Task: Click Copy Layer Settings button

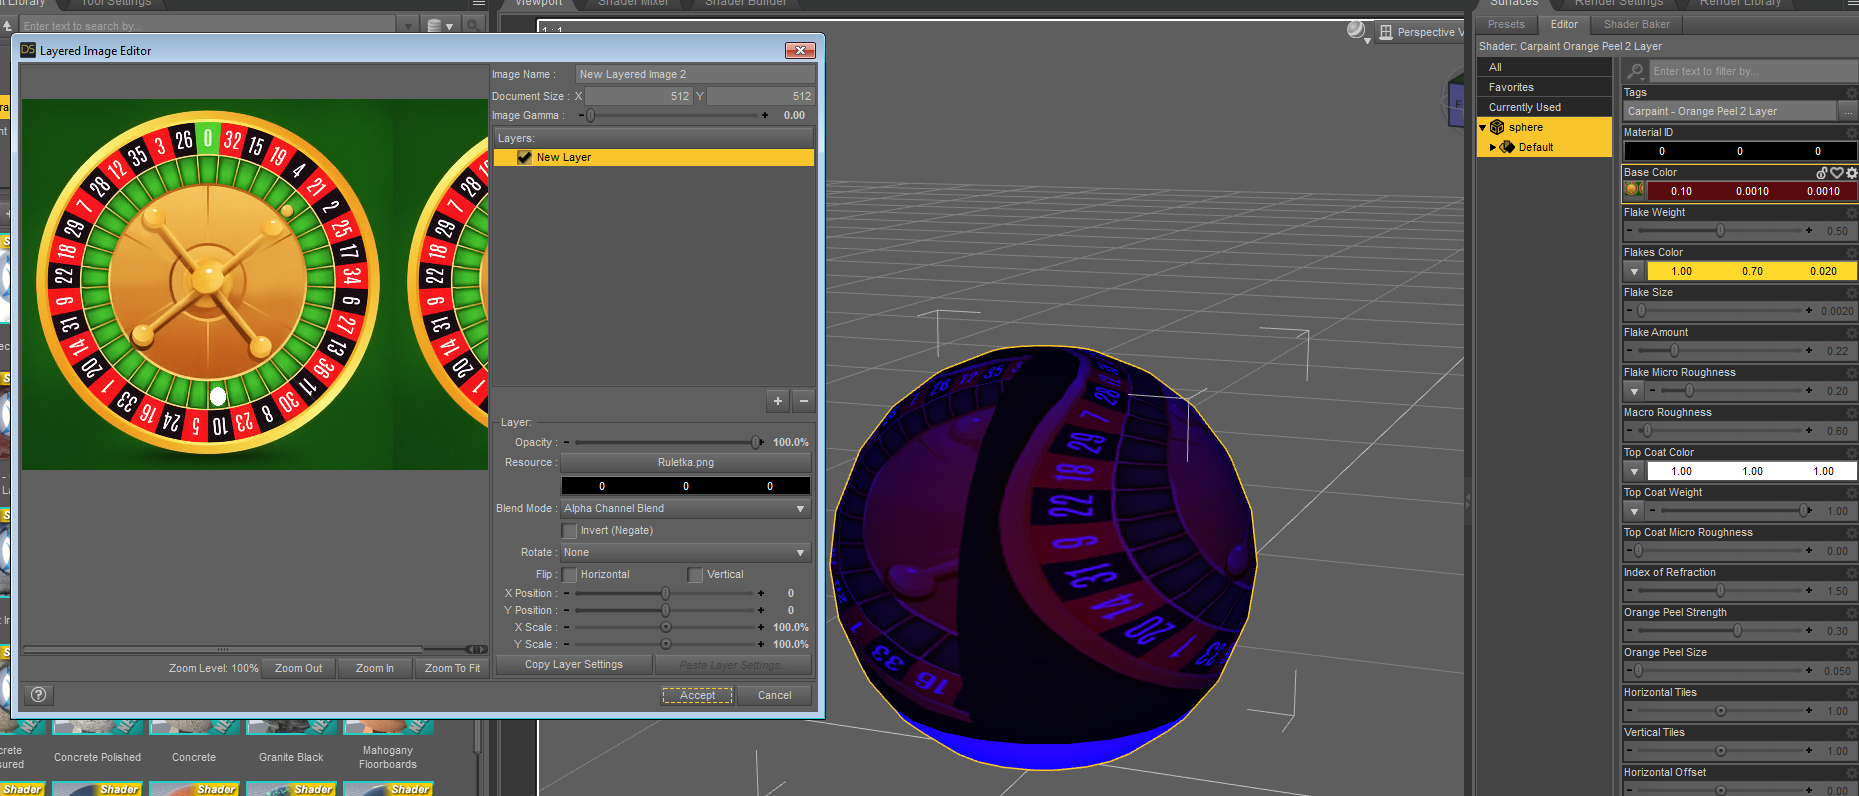Action: [573, 665]
